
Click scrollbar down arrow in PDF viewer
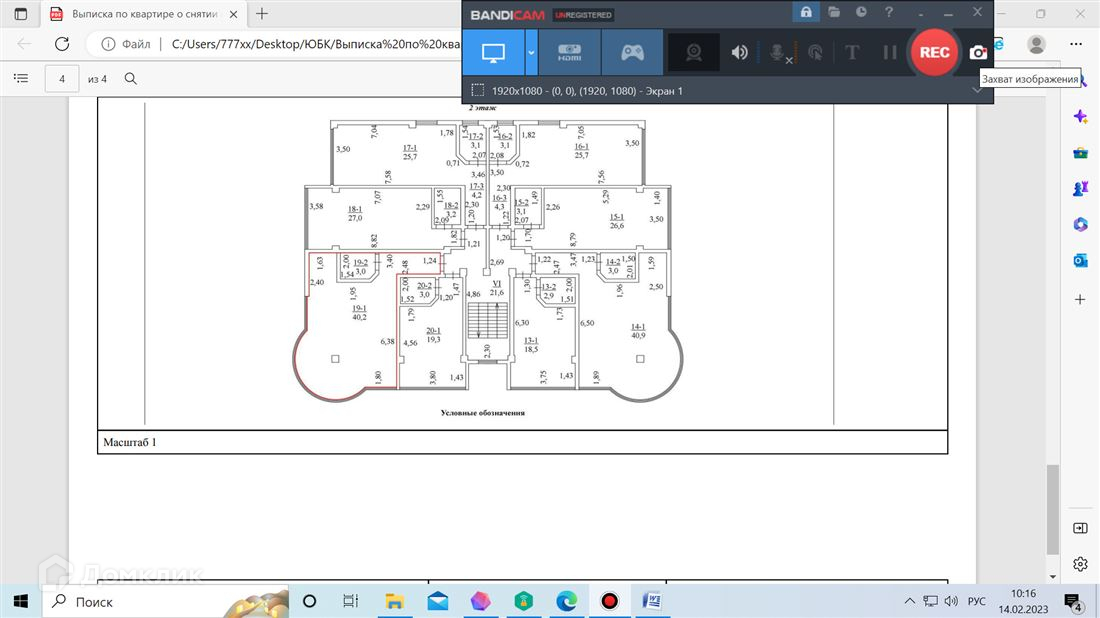click(x=1052, y=577)
